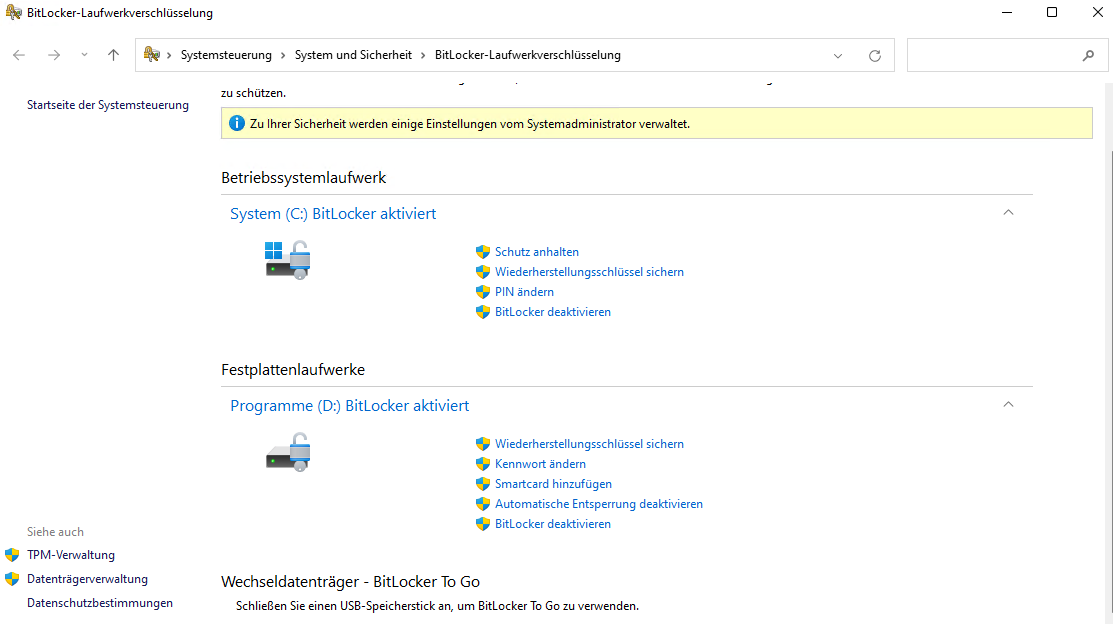The height and width of the screenshot is (624, 1113).
Task: Expand the address bar history dropdown
Action: 838,55
